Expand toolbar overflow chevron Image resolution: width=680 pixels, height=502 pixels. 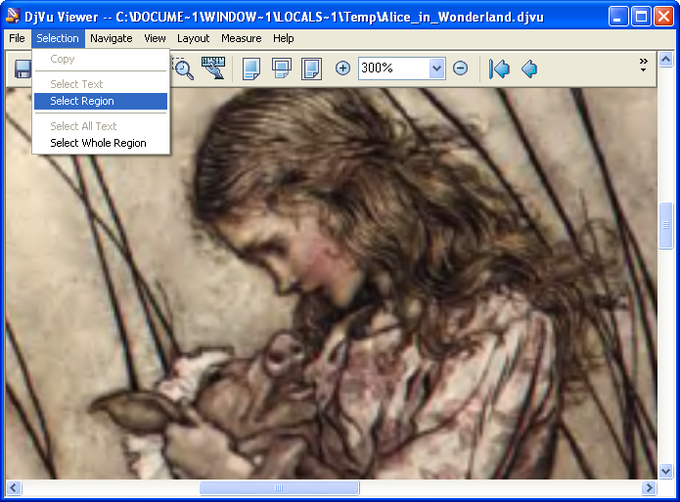644,65
